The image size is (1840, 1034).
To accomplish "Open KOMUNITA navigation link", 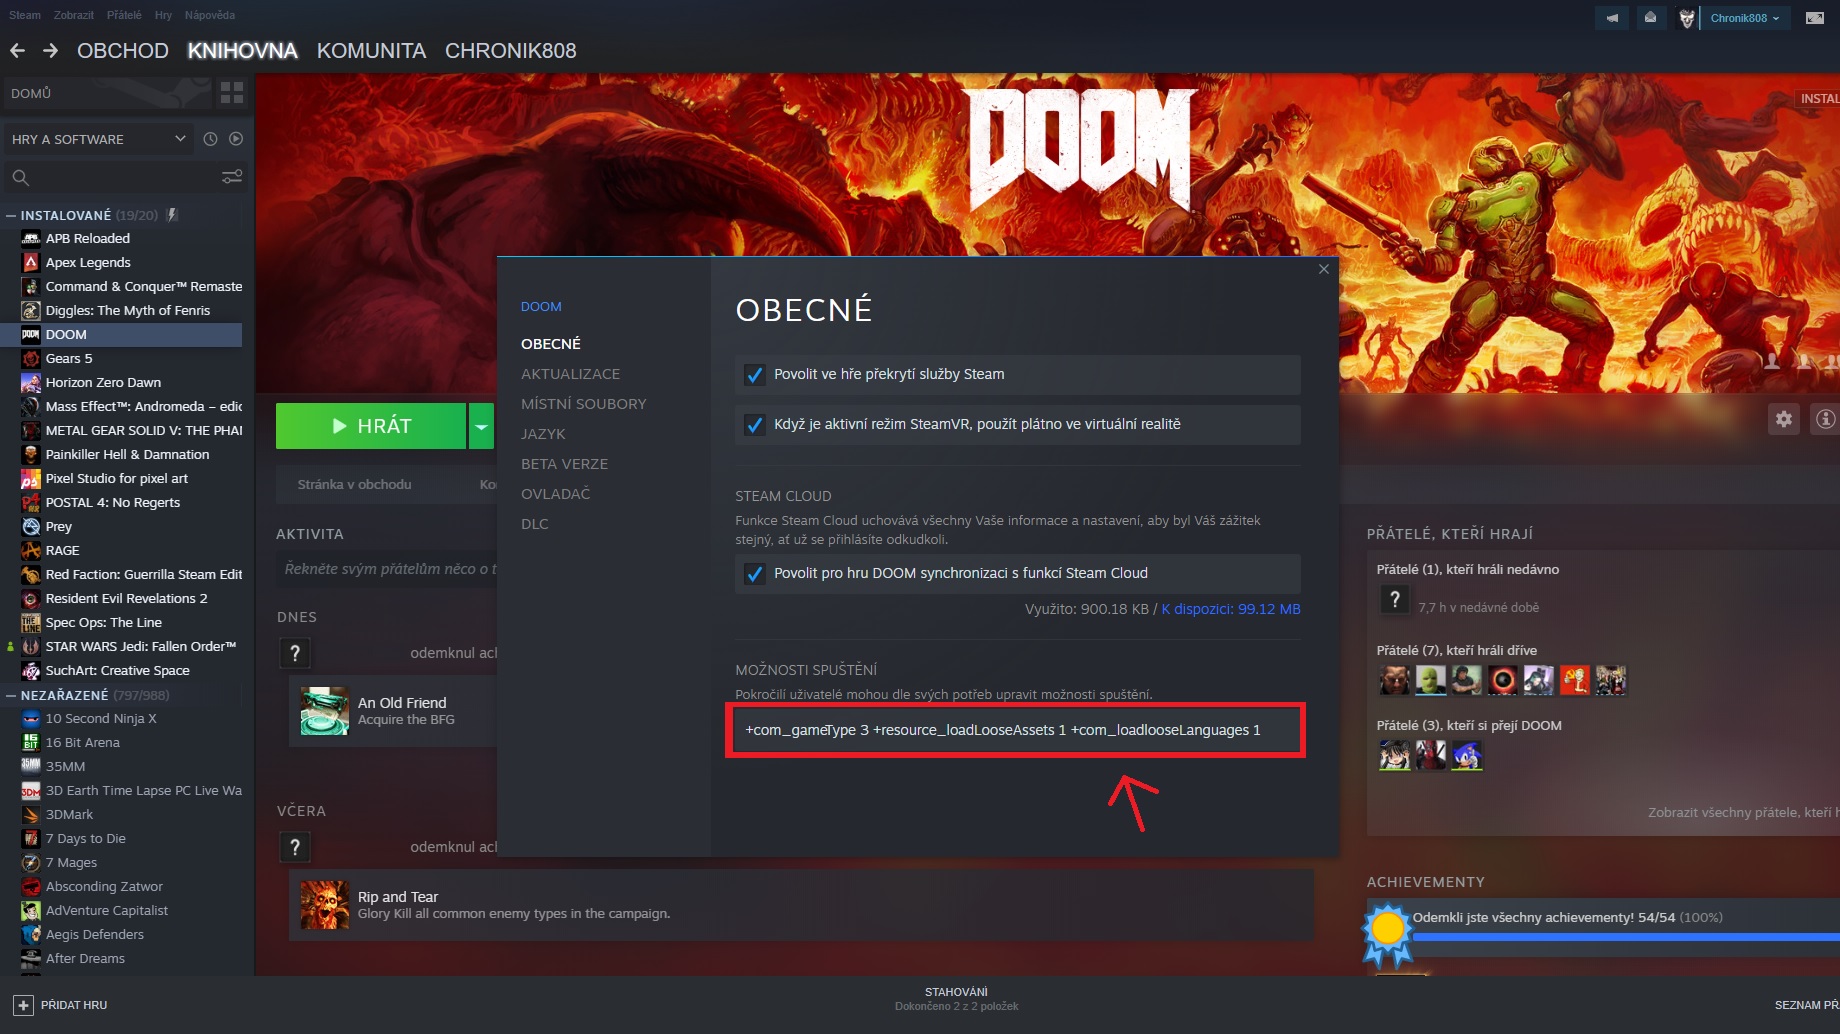I will click(371, 51).
